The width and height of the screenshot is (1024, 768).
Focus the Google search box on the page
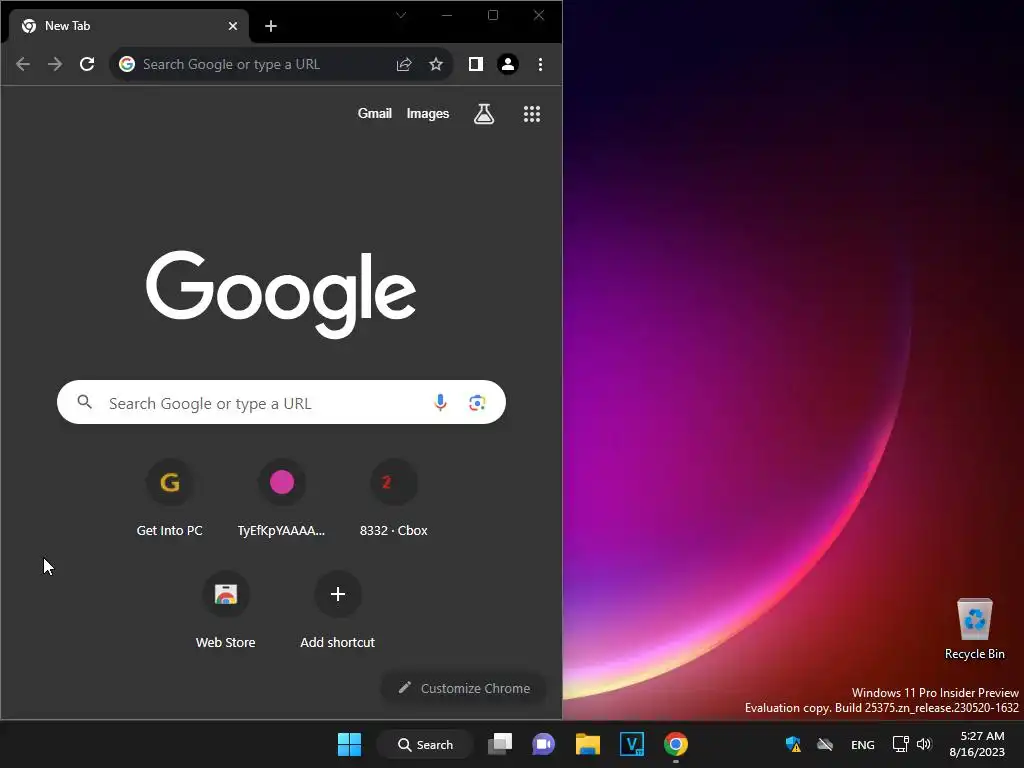(281, 402)
